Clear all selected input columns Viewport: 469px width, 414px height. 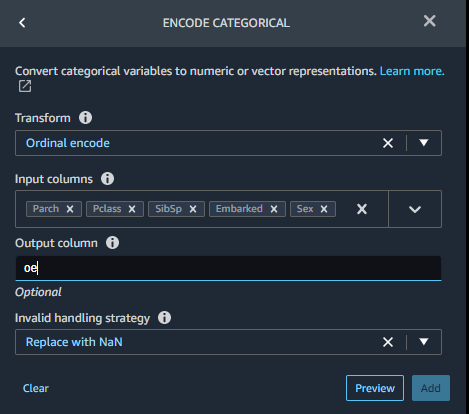pyautogui.click(x=362, y=209)
